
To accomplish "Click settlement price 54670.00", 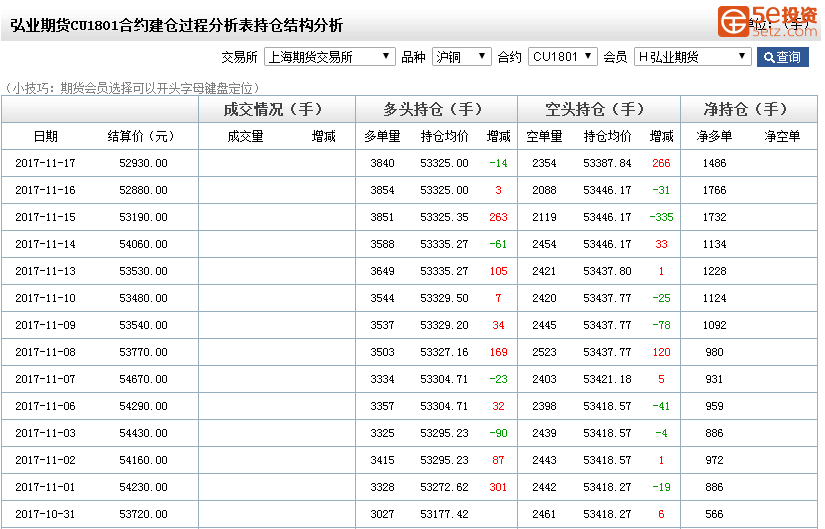I will click(143, 379).
